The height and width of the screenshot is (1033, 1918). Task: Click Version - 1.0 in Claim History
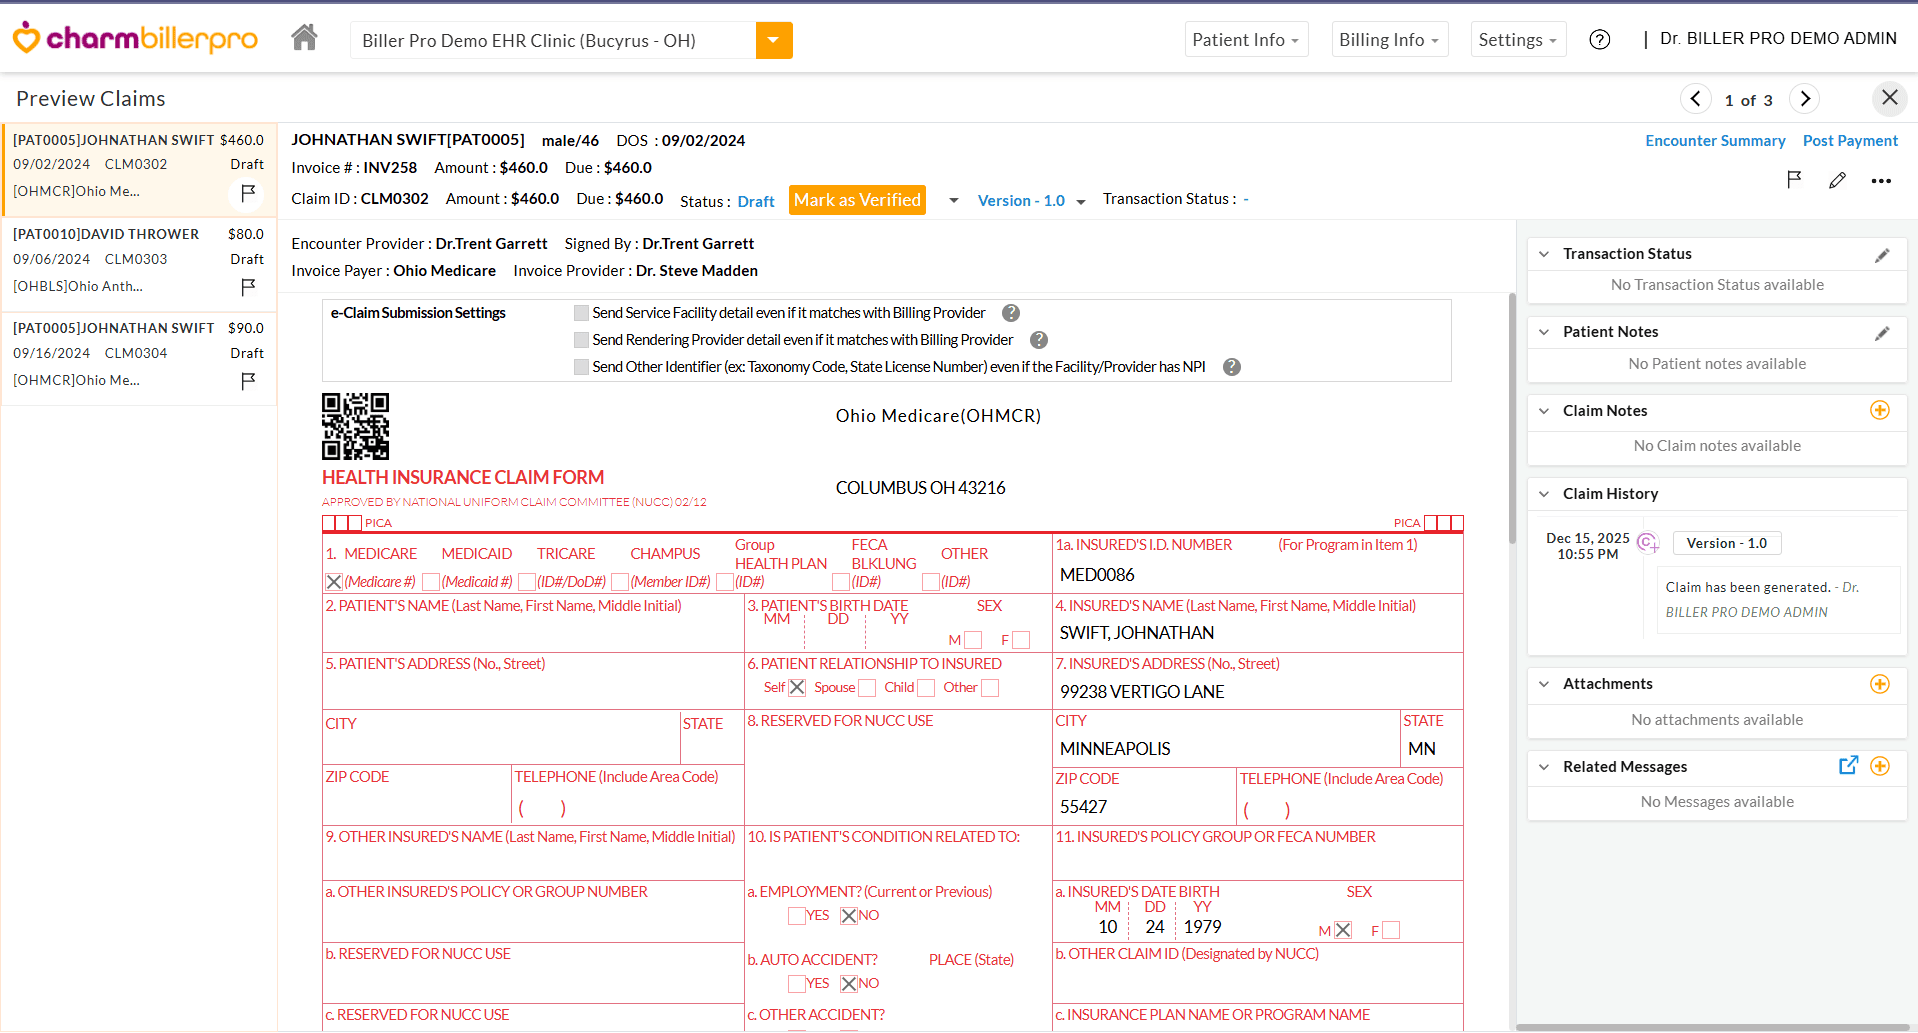pos(1727,543)
